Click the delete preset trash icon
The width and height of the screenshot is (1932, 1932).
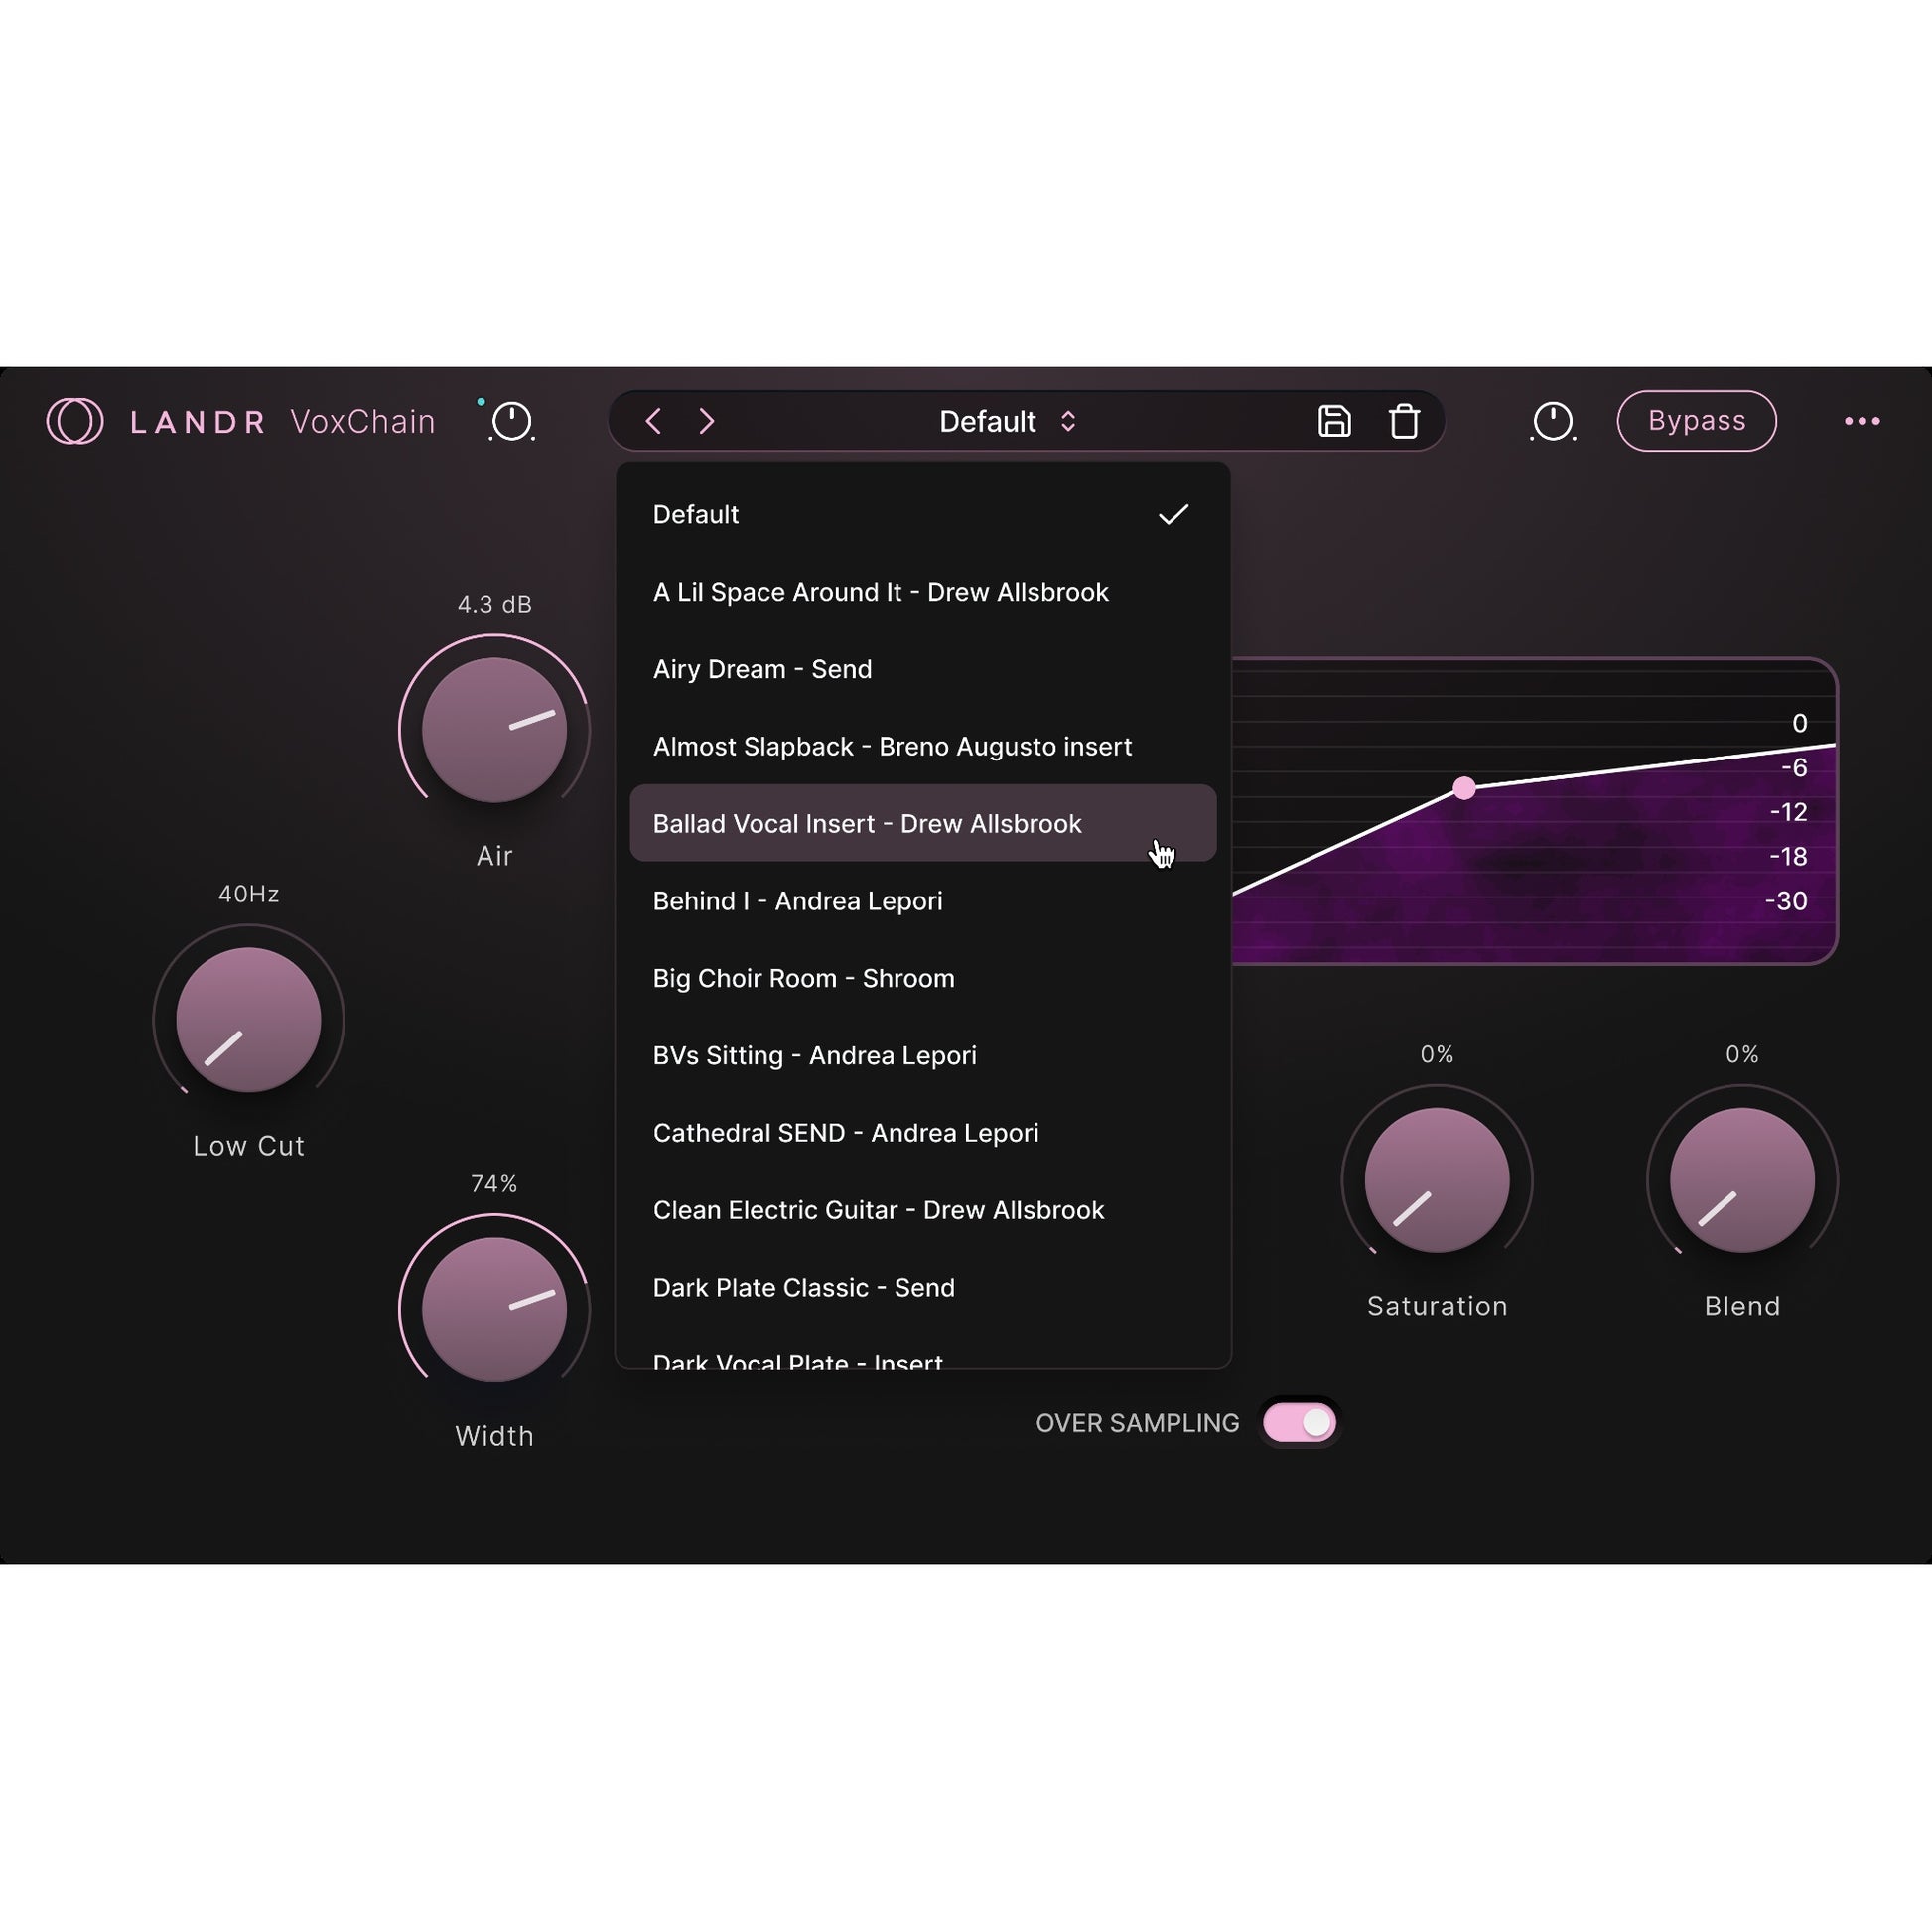click(x=1404, y=421)
